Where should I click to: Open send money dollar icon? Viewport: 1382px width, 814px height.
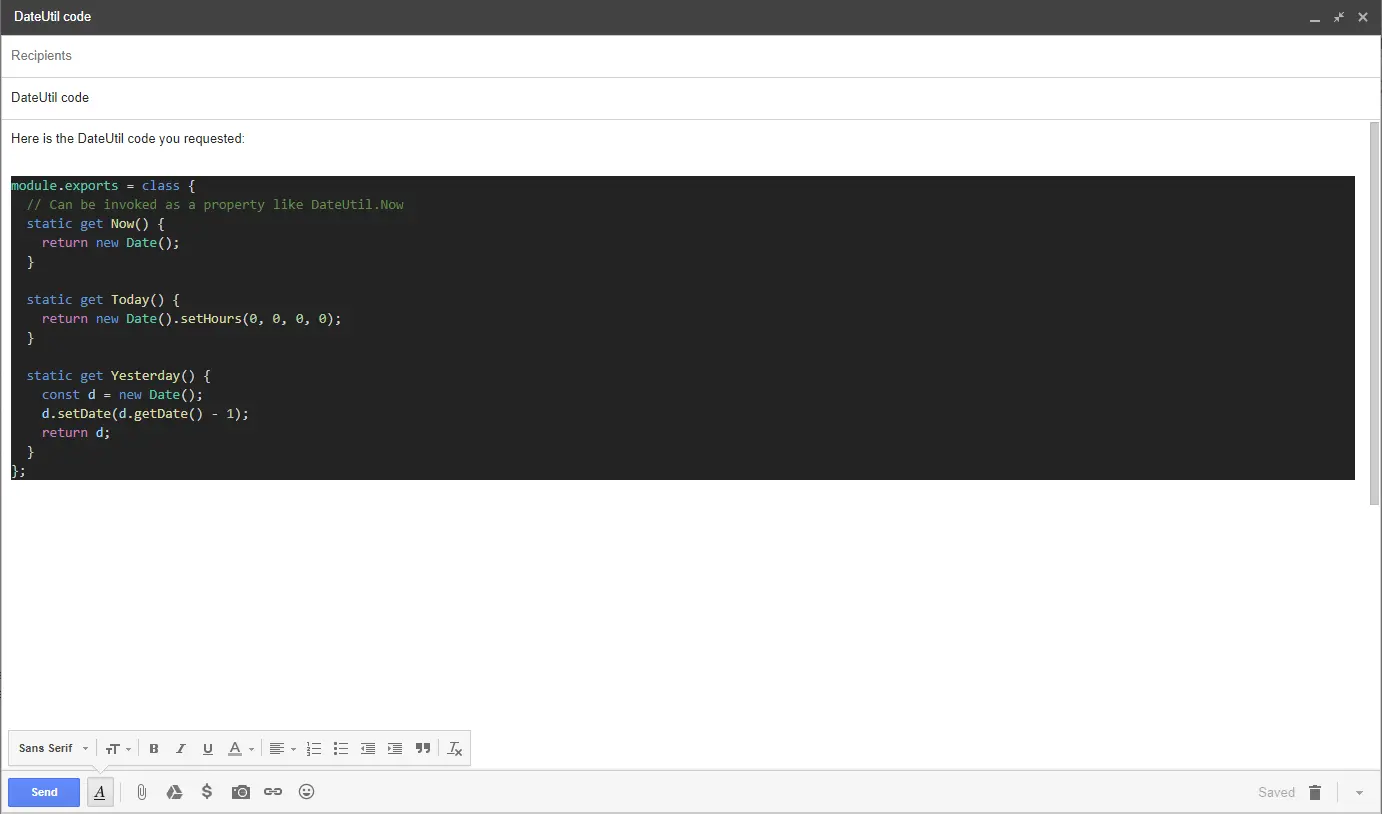[x=207, y=792]
